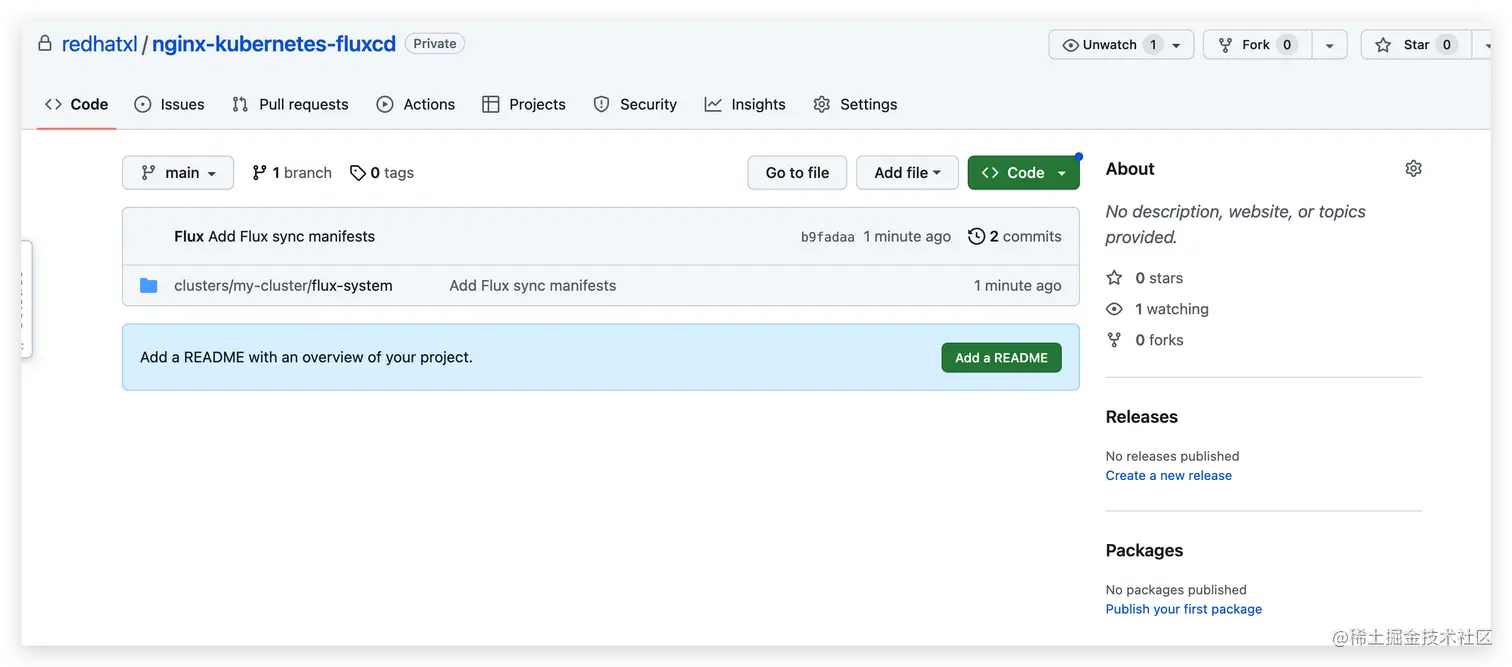Click the fork icon in Fork button
Image resolution: width=1512 pixels, height=667 pixels.
[x=1225, y=45]
